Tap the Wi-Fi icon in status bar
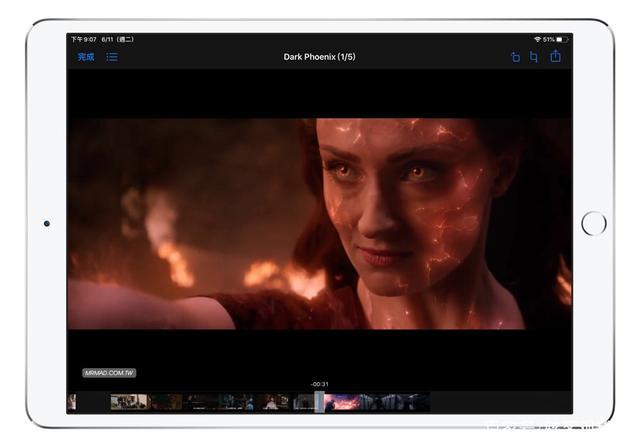 click(x=537, y=39)
